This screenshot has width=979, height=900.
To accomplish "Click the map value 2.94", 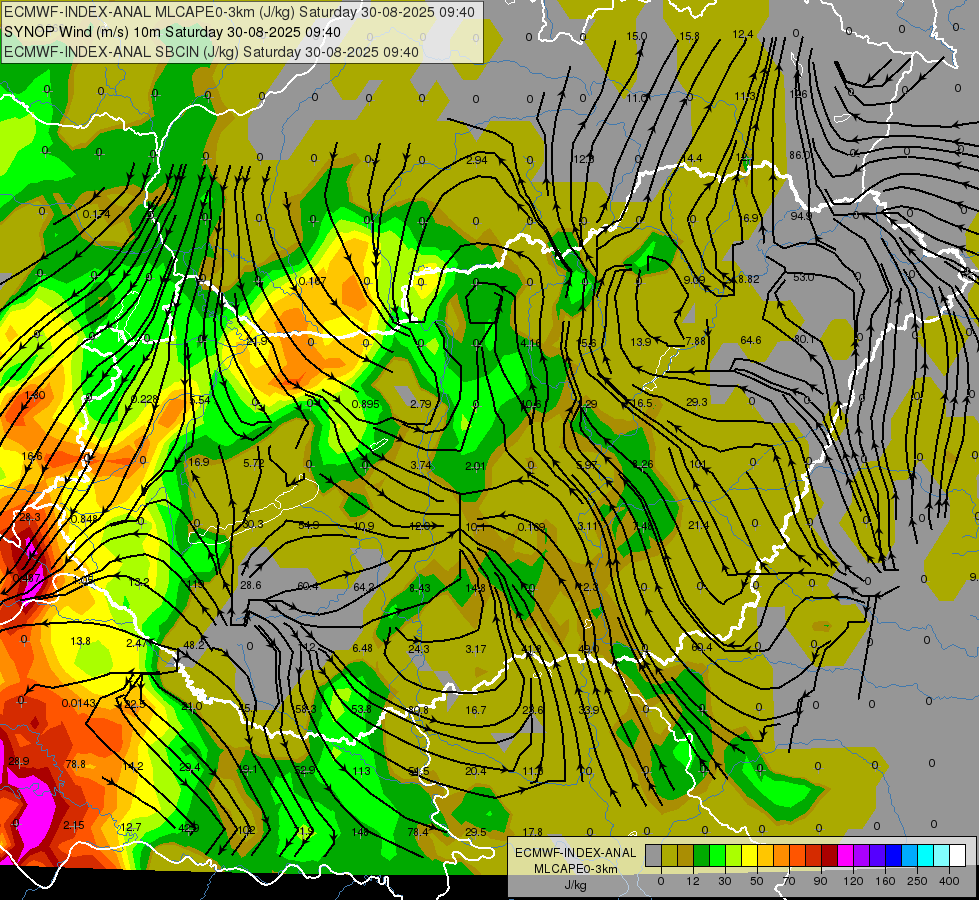I will 476,160.
